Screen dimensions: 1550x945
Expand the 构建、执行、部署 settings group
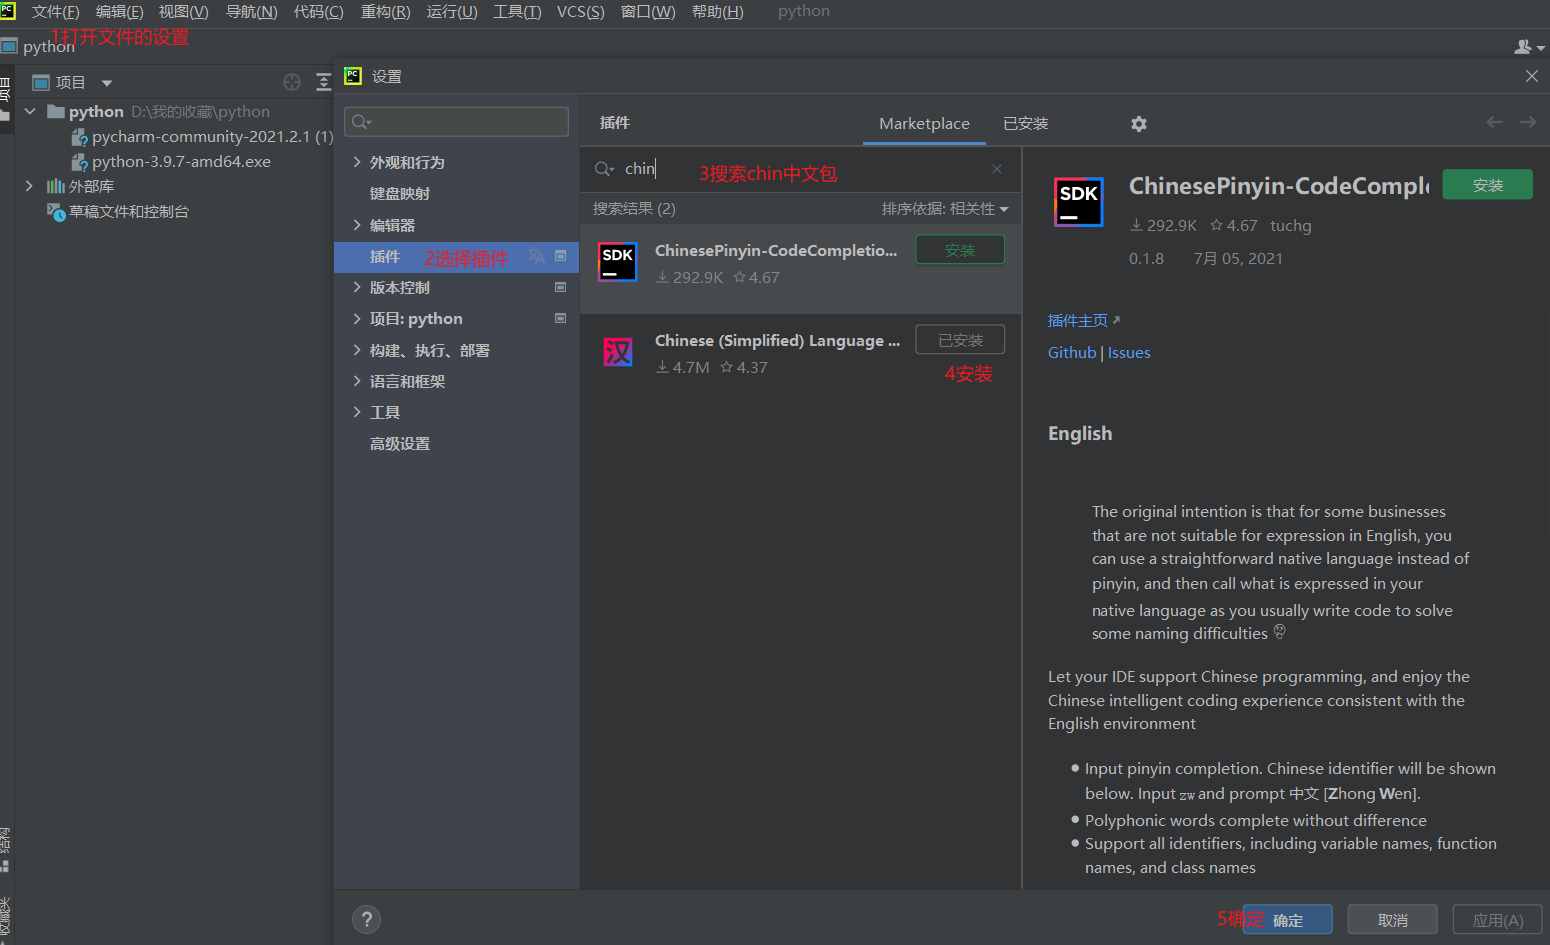pos(357,350)
